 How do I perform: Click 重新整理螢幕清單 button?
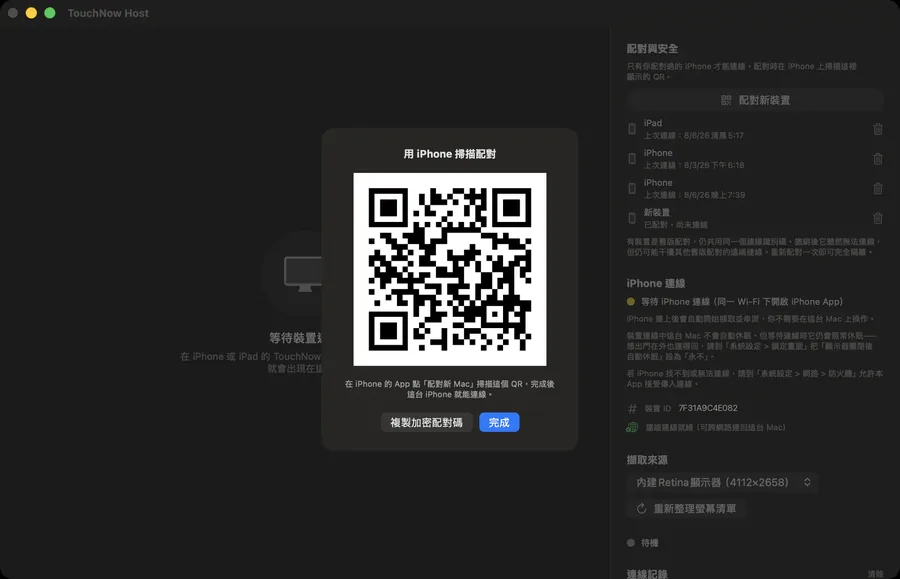[686, 509]
